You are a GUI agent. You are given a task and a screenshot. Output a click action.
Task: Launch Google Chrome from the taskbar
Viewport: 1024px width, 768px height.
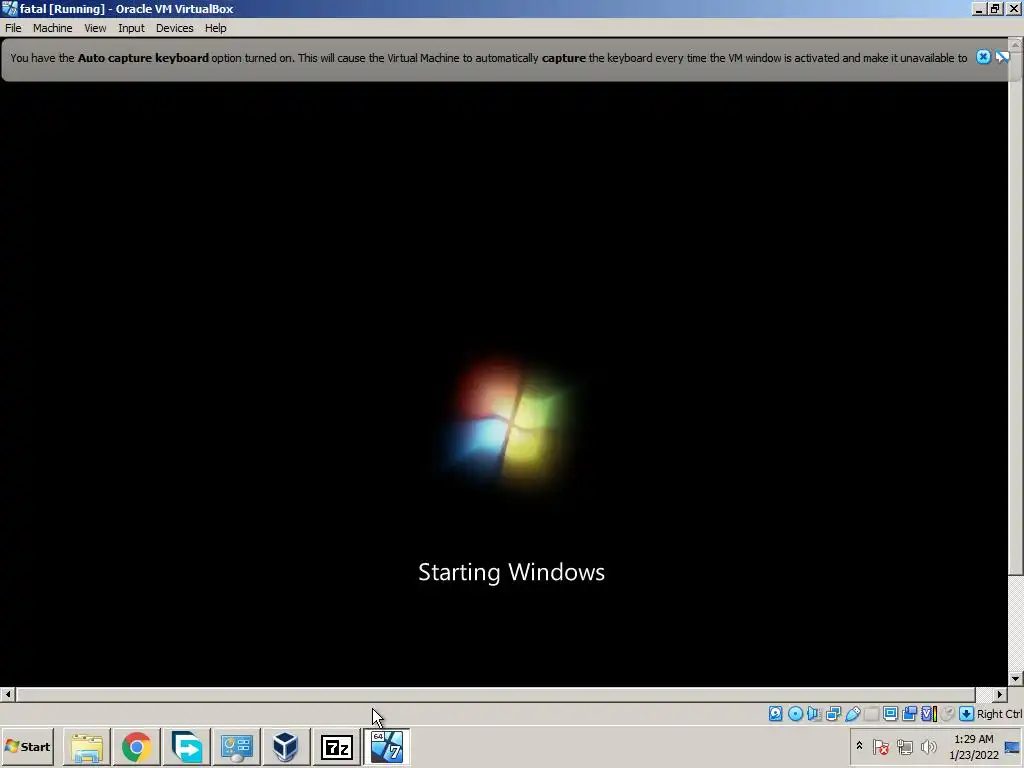(136, 746)
